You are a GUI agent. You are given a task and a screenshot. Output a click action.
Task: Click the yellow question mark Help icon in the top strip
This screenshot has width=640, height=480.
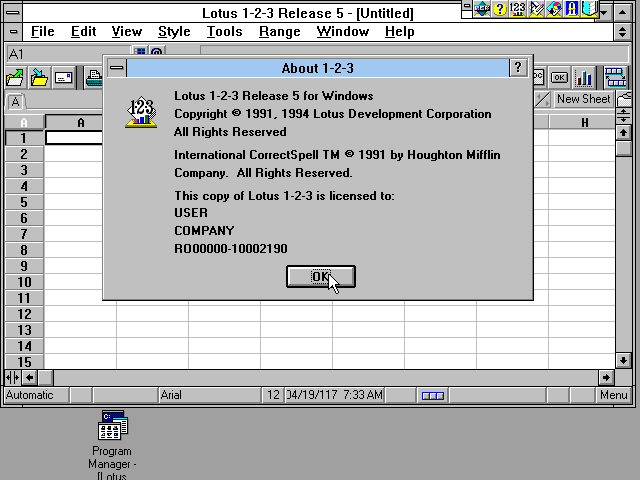[500, 9]
